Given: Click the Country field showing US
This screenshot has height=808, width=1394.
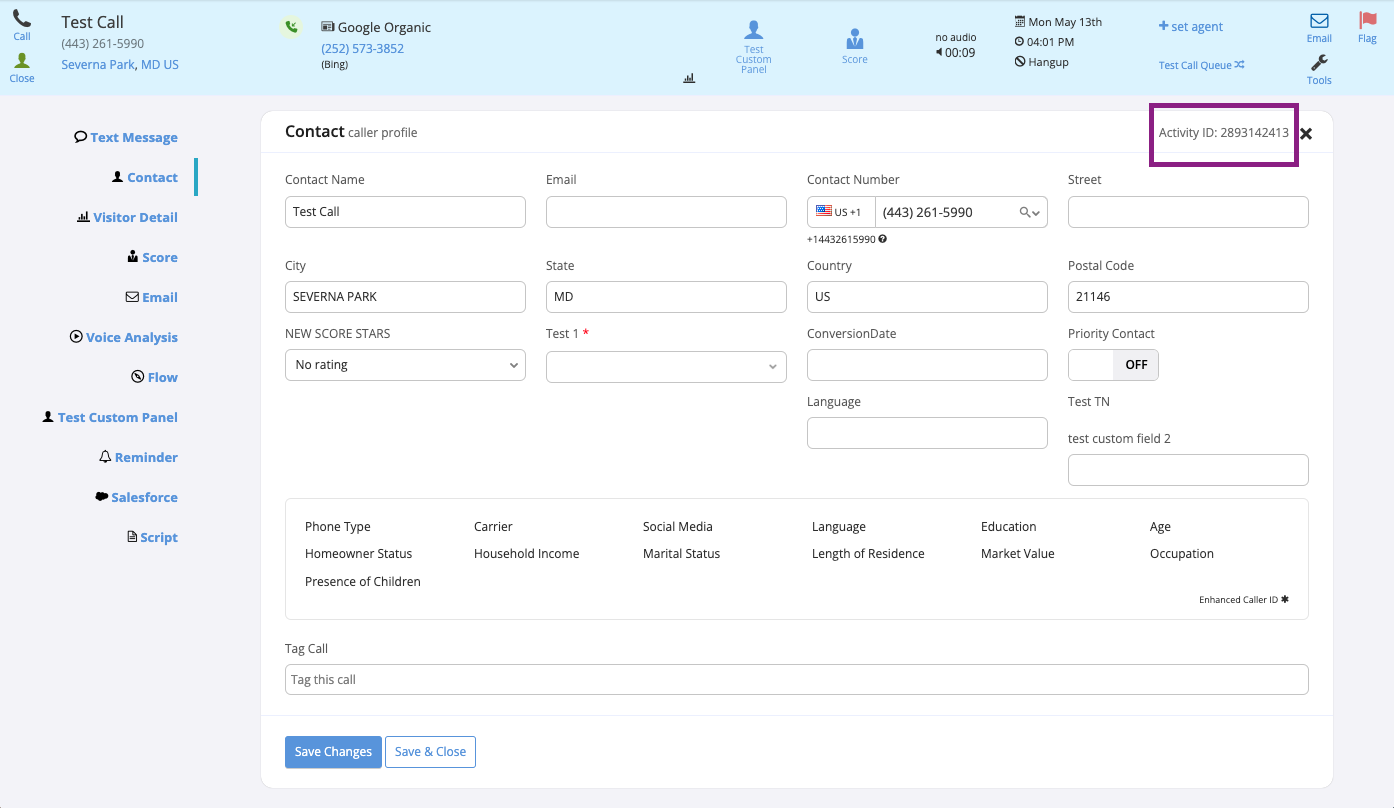Looking at the screenshot, I should click(x=927, y=297).
